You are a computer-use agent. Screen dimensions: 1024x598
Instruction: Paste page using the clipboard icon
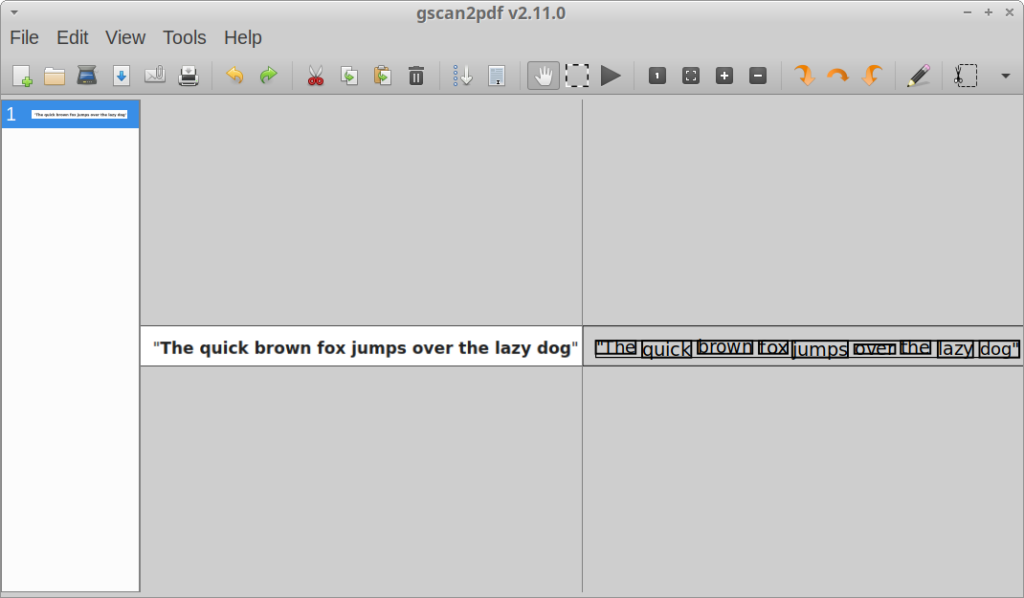click(x=383, y=76)
